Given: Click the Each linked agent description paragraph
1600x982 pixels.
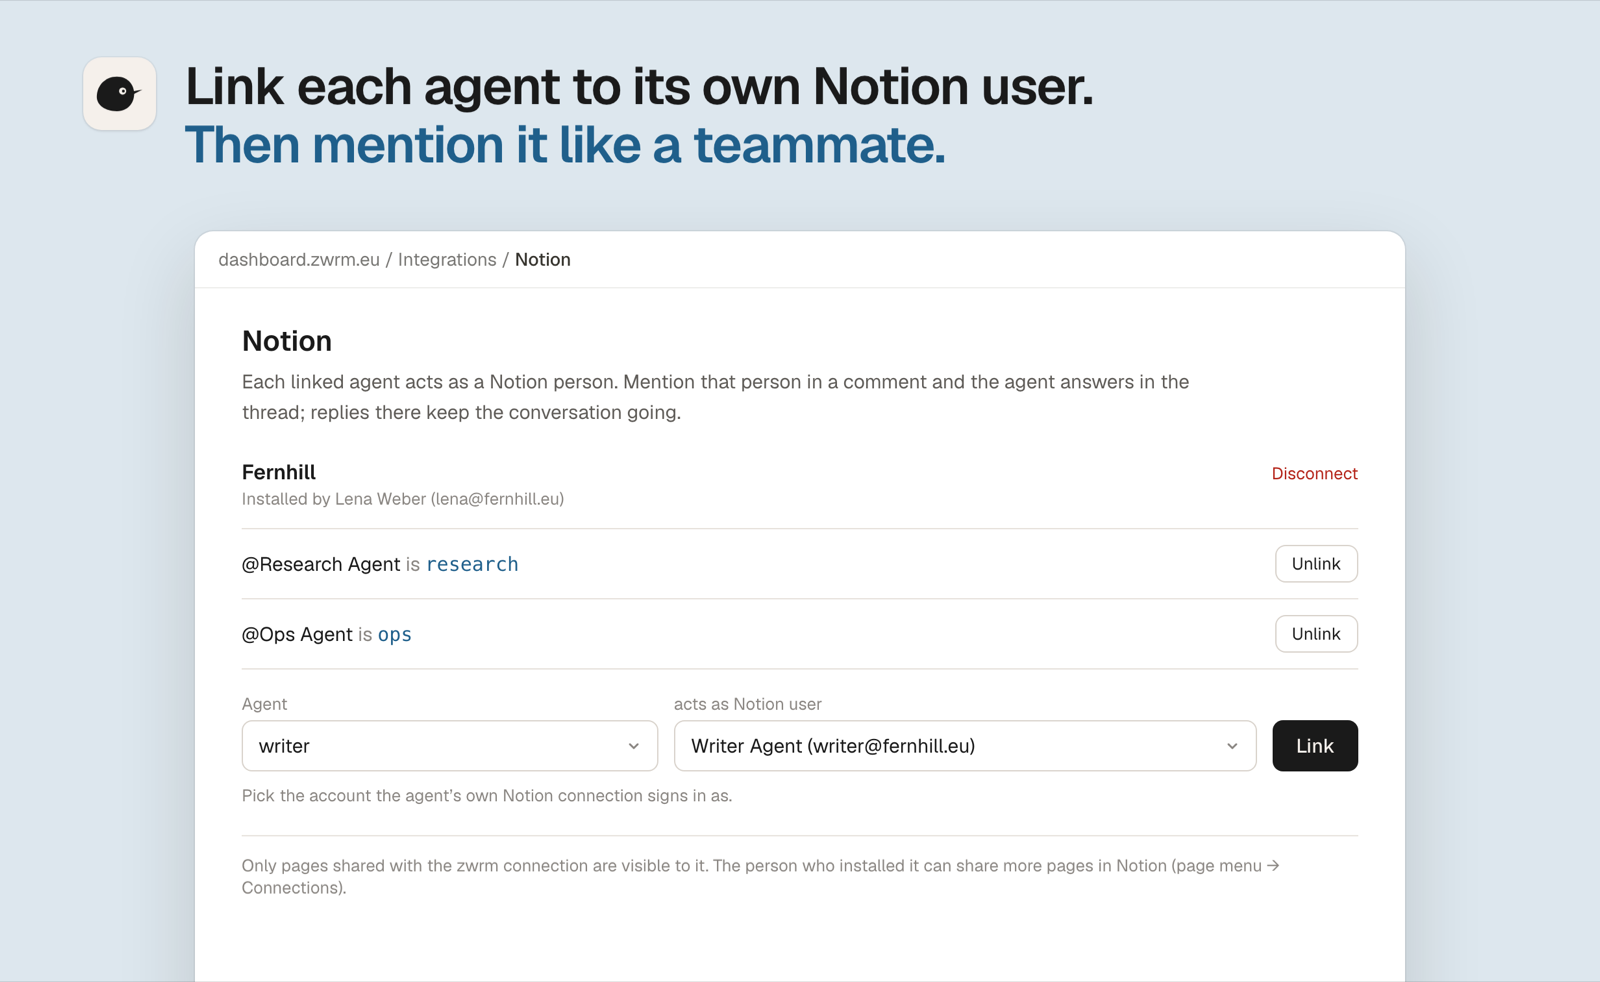Looking at the screenshot, I should (x=716, y=397).
